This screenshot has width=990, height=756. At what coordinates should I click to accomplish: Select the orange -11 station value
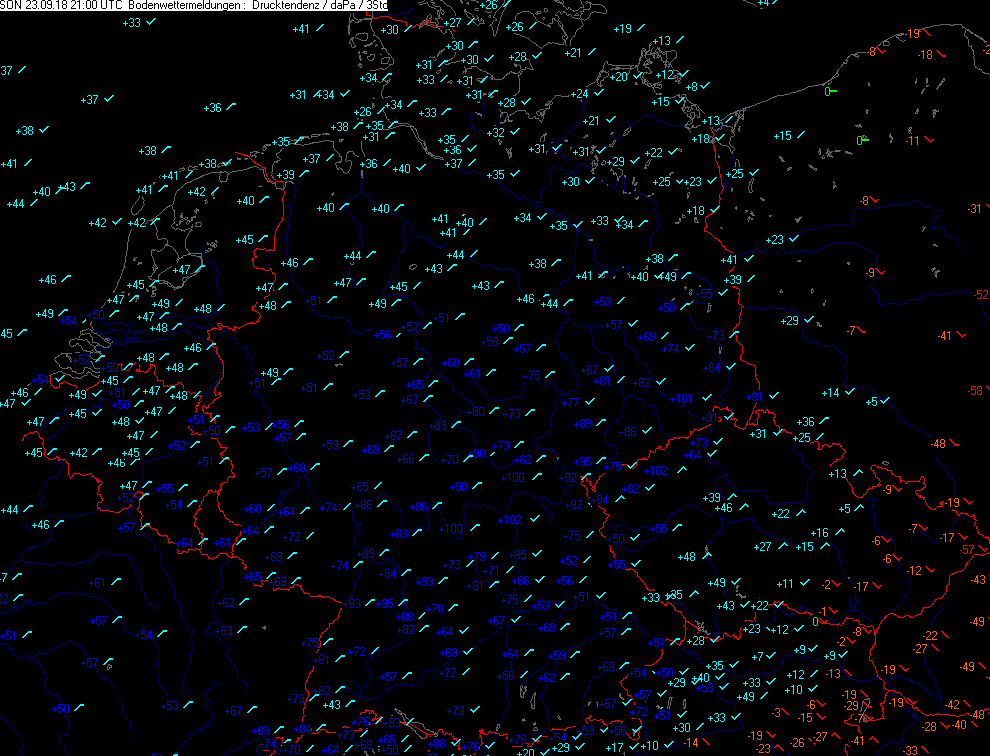click(911, 141)
